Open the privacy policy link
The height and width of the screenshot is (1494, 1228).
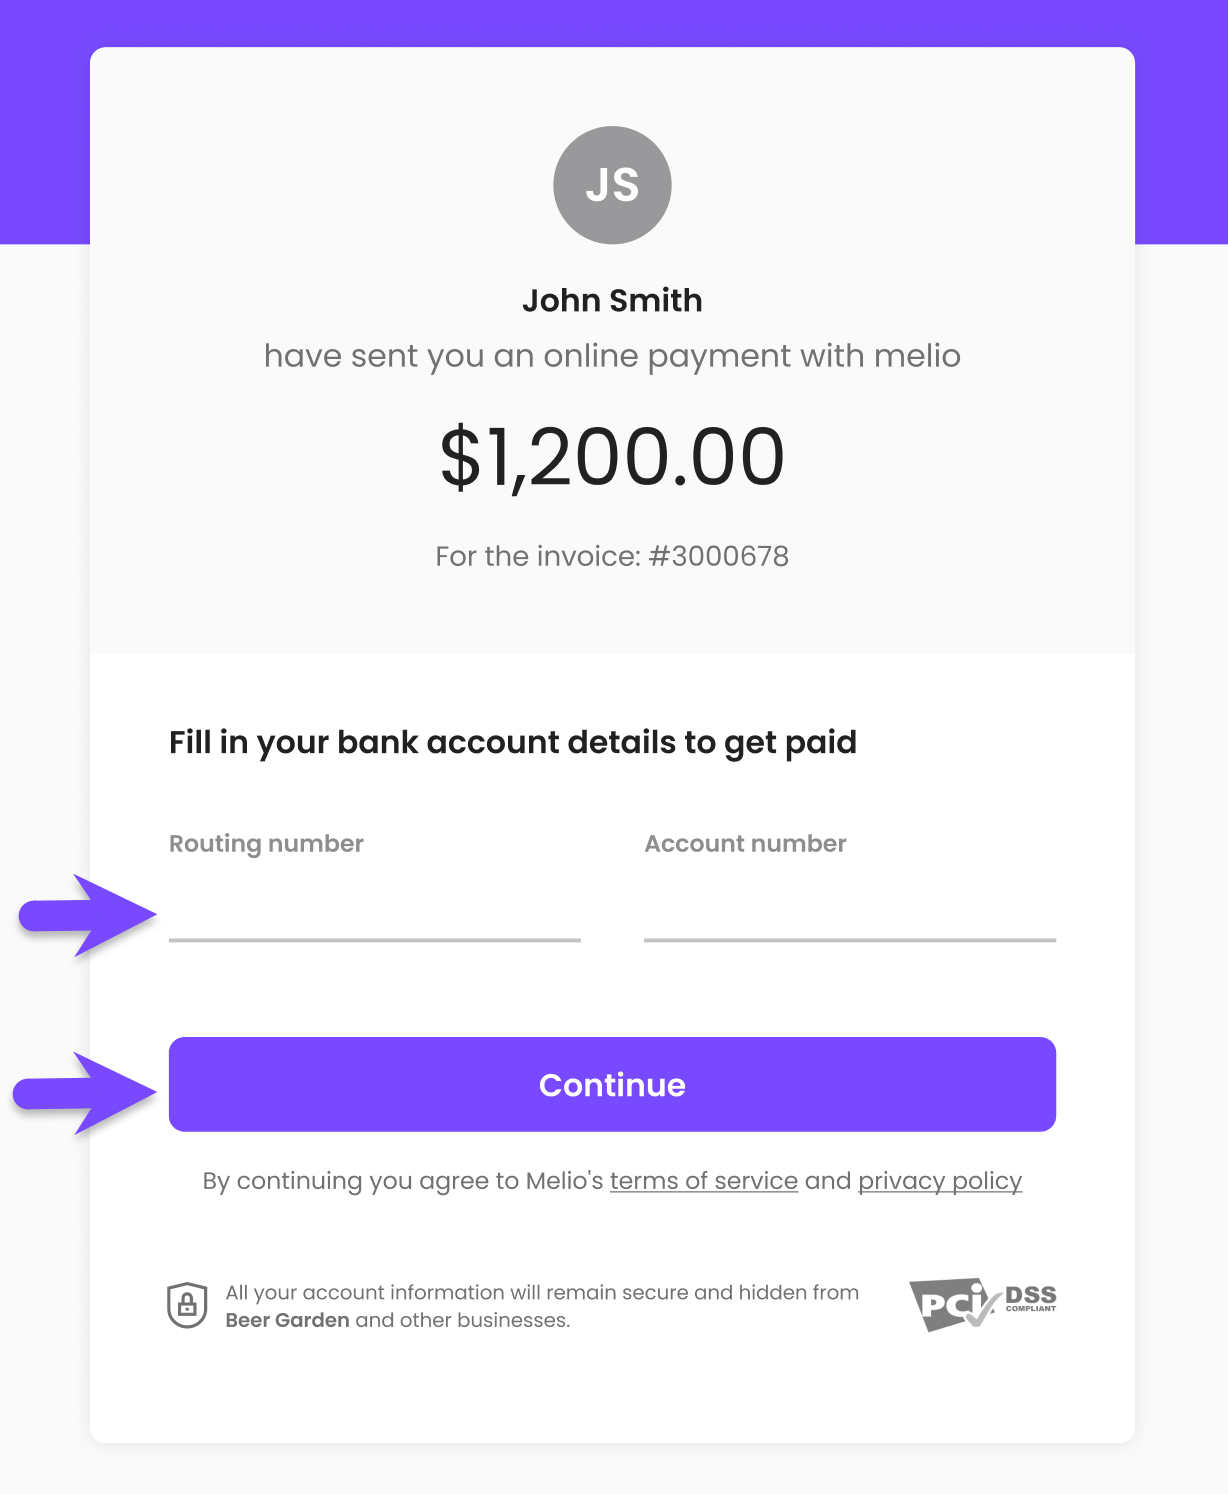[x=939, y=1181]
